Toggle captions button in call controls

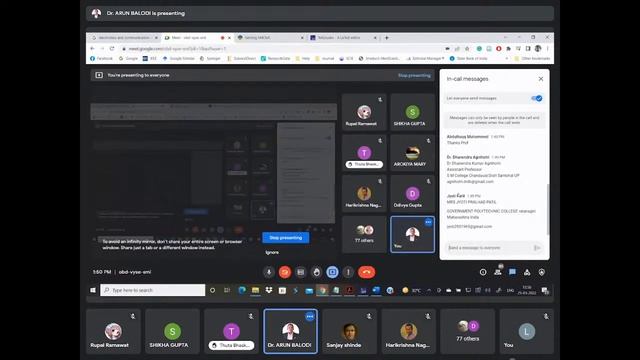click(x=301, y=272)
